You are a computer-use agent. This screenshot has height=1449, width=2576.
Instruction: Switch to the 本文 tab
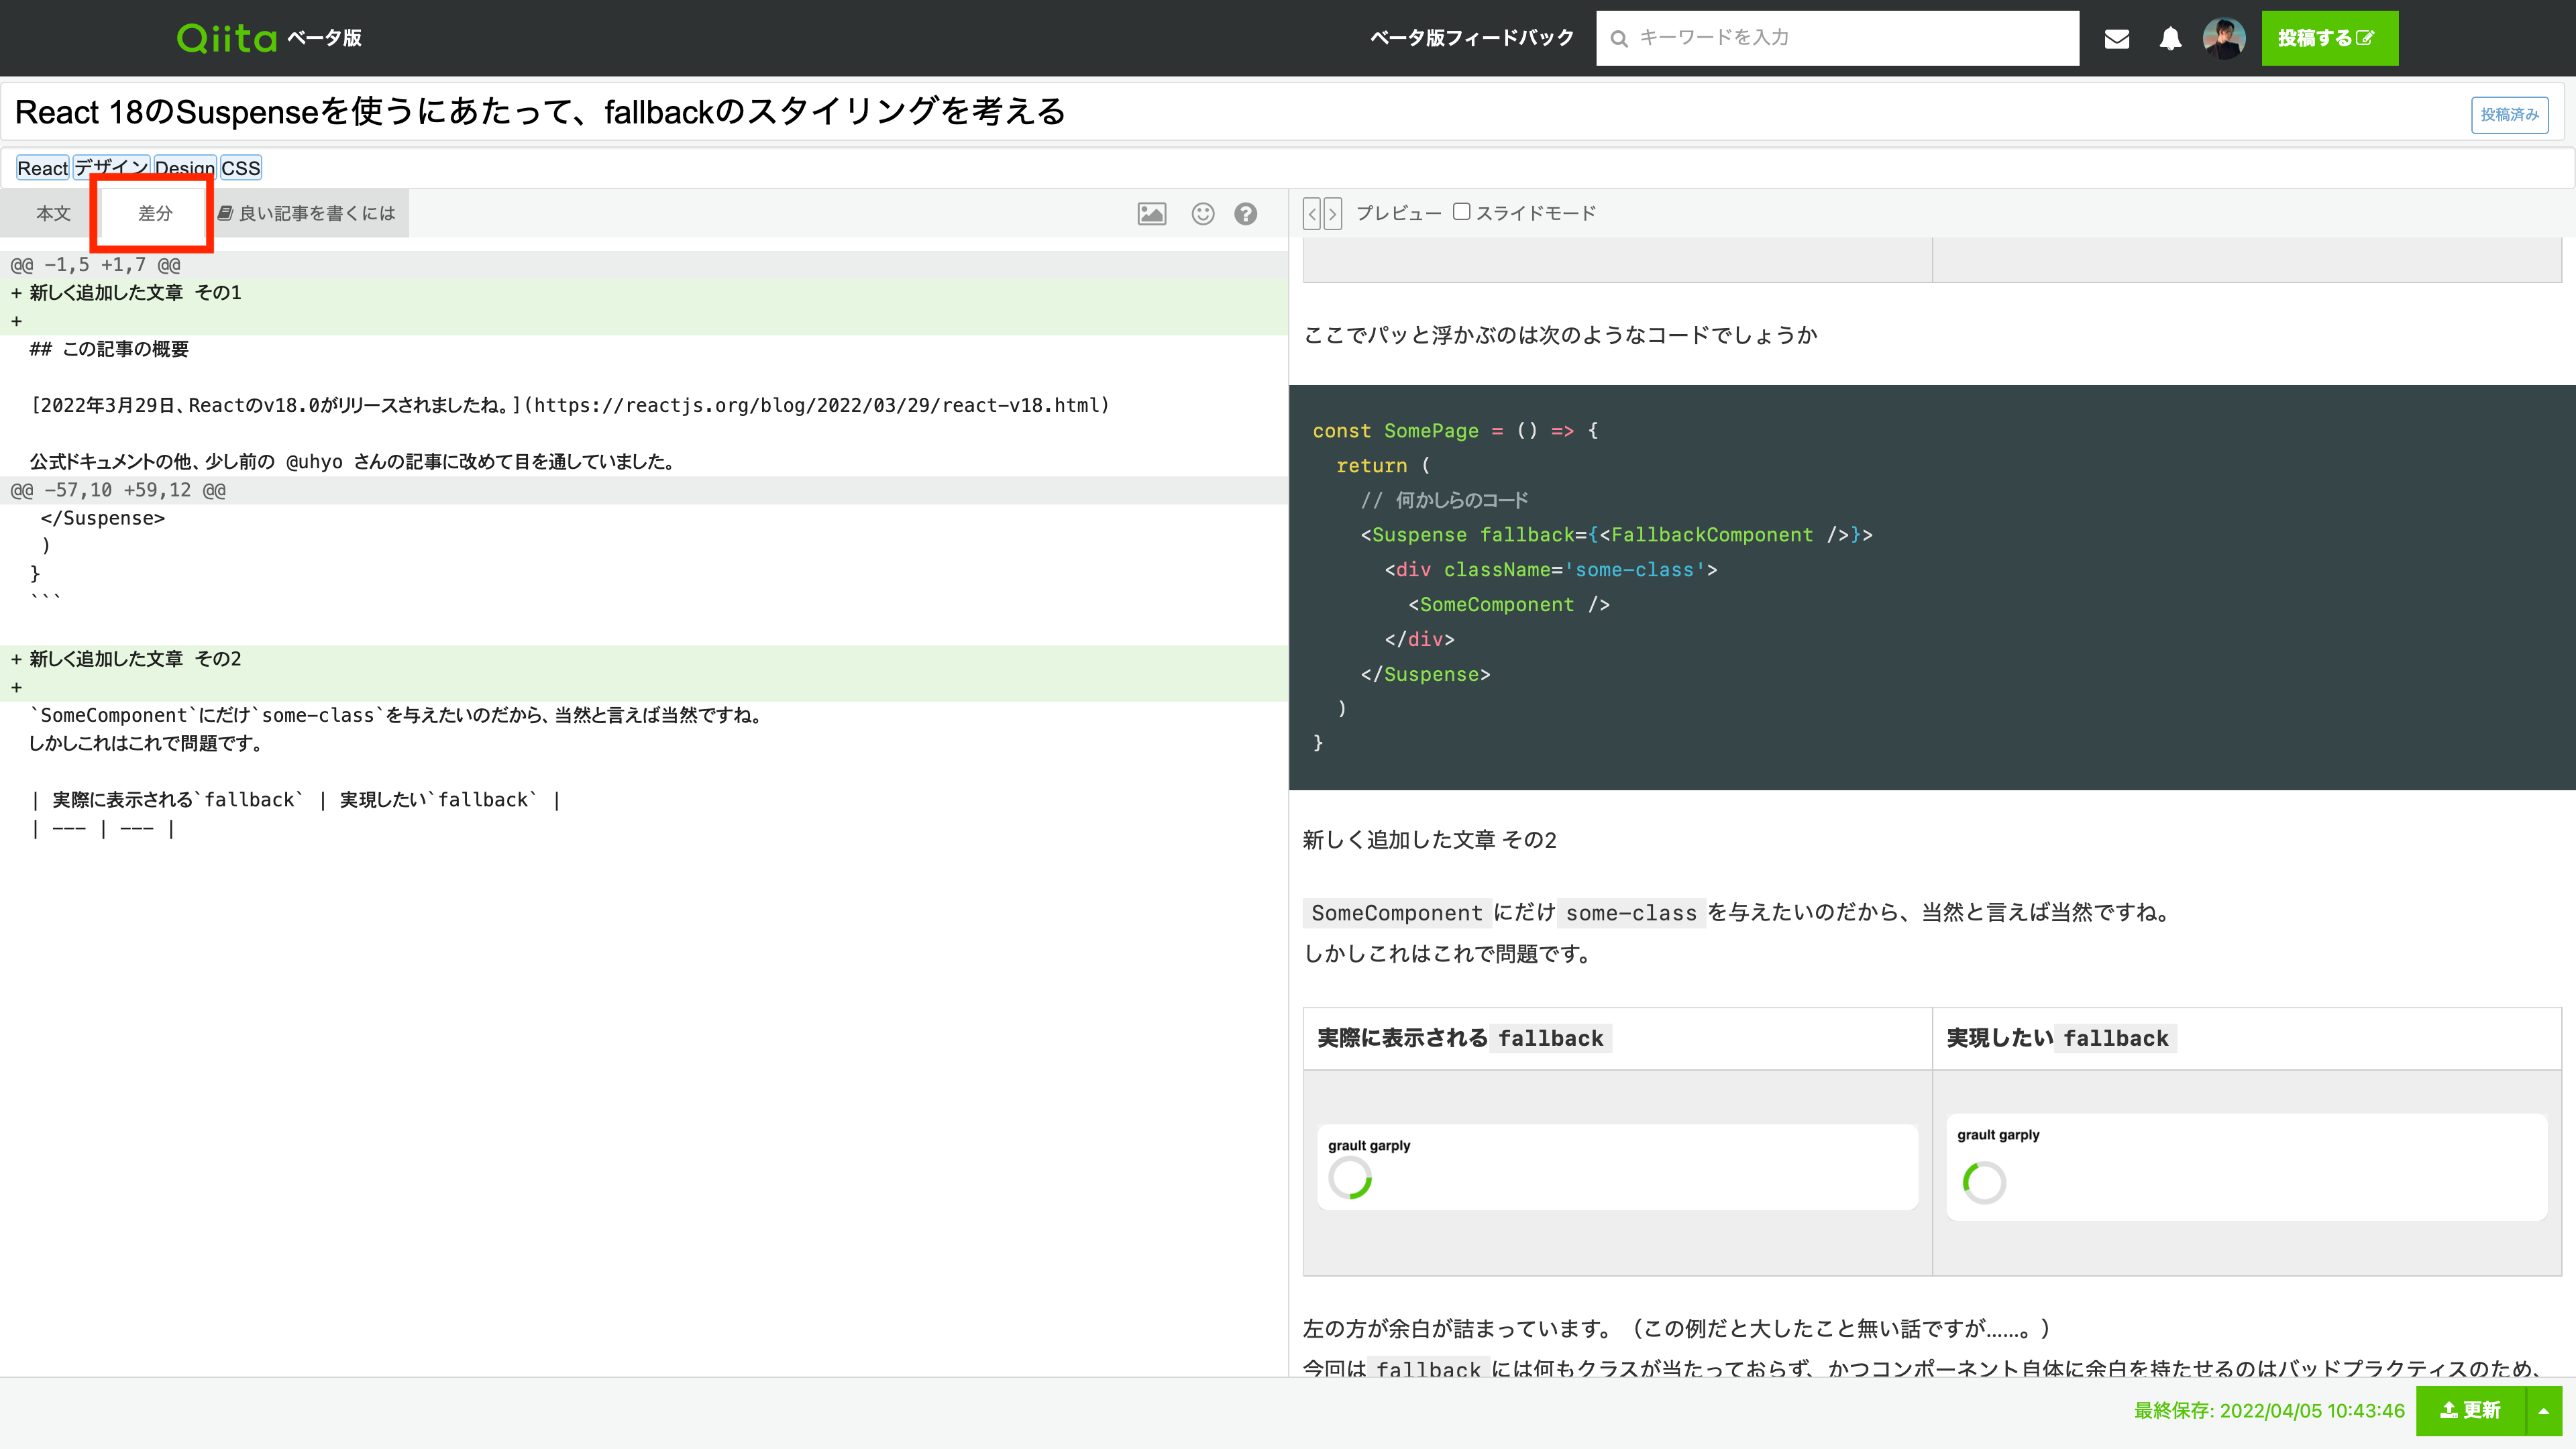pos(54,213)
